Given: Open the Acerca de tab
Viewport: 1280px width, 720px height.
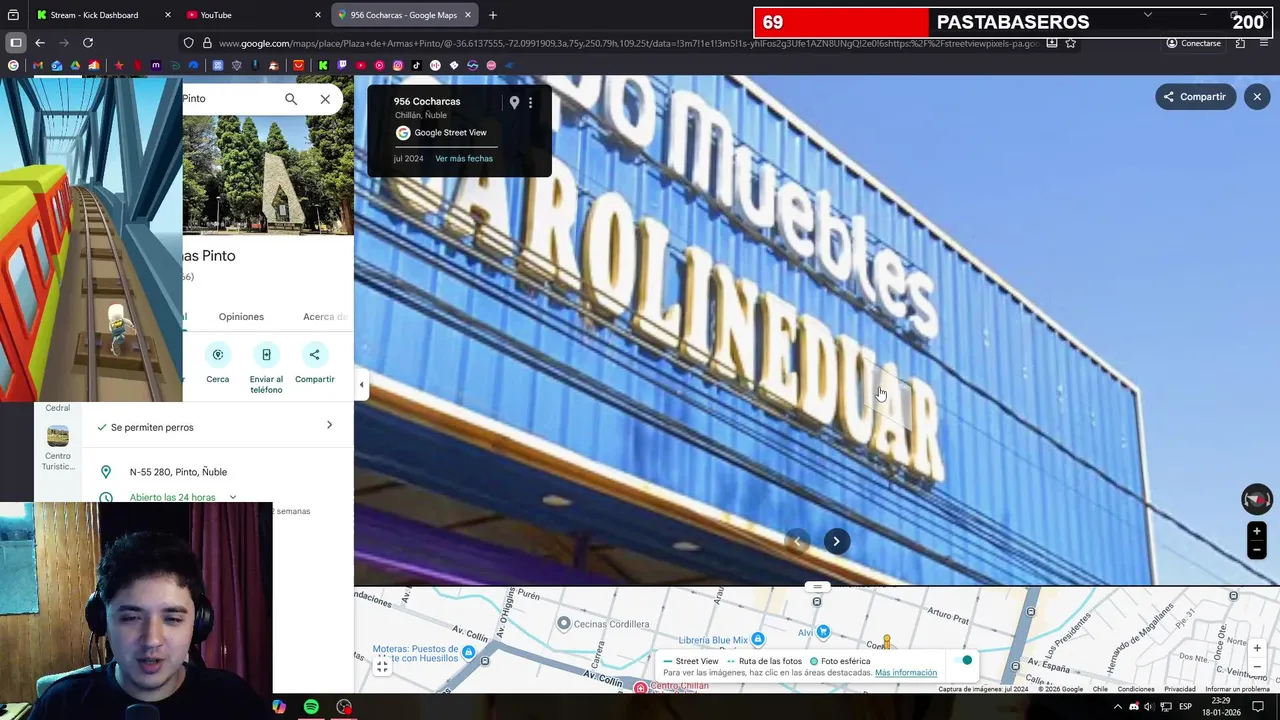Looking at the screenshot, I should (x=325, y=317).
